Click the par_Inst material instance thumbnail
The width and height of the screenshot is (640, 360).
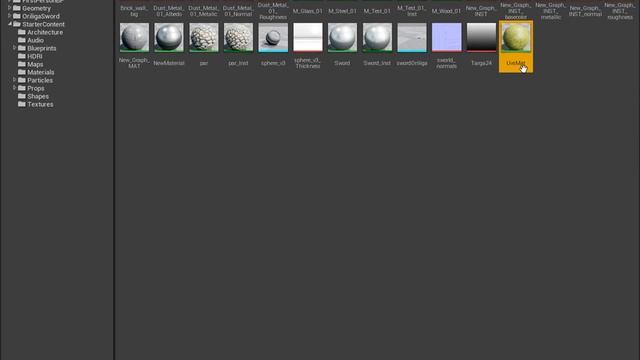tap(238, 38)
